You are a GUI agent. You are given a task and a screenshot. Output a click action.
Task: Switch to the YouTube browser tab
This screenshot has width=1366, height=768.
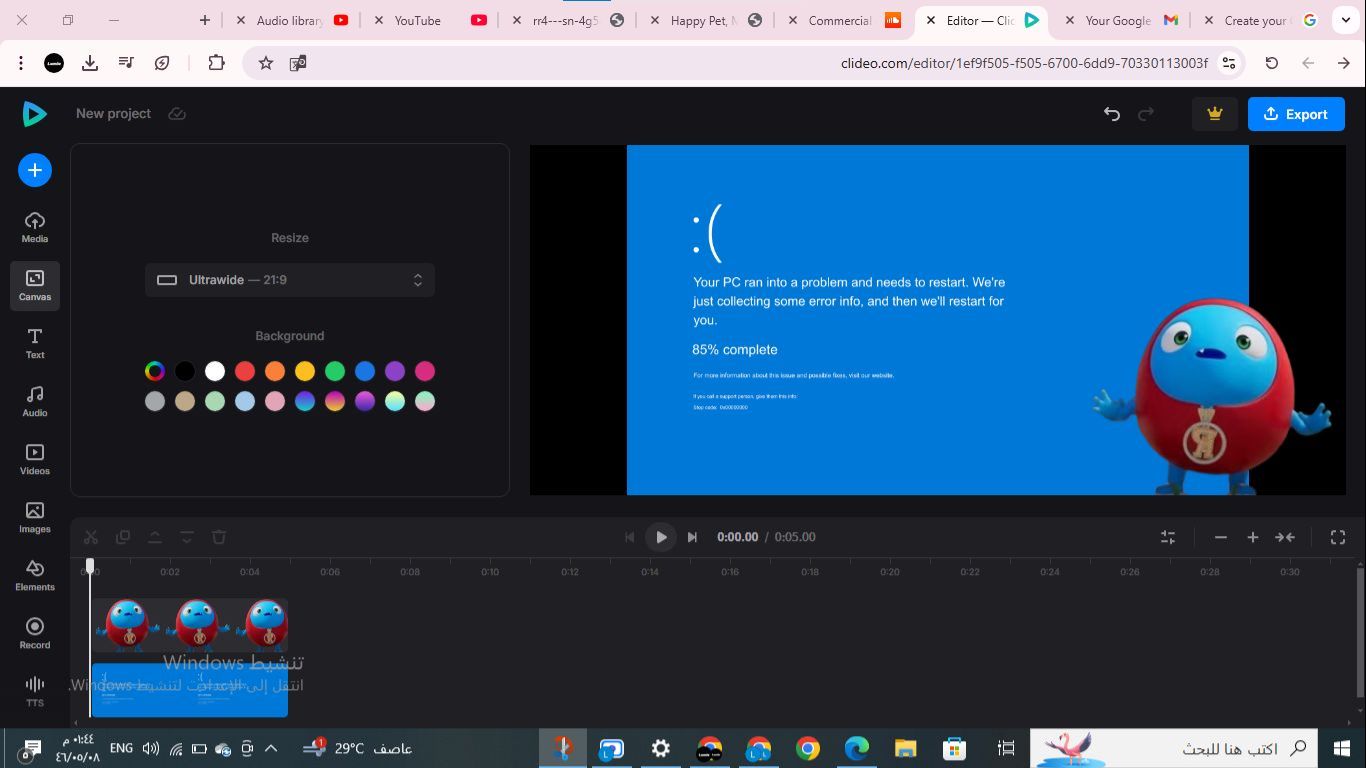click(x=418, y=20)
